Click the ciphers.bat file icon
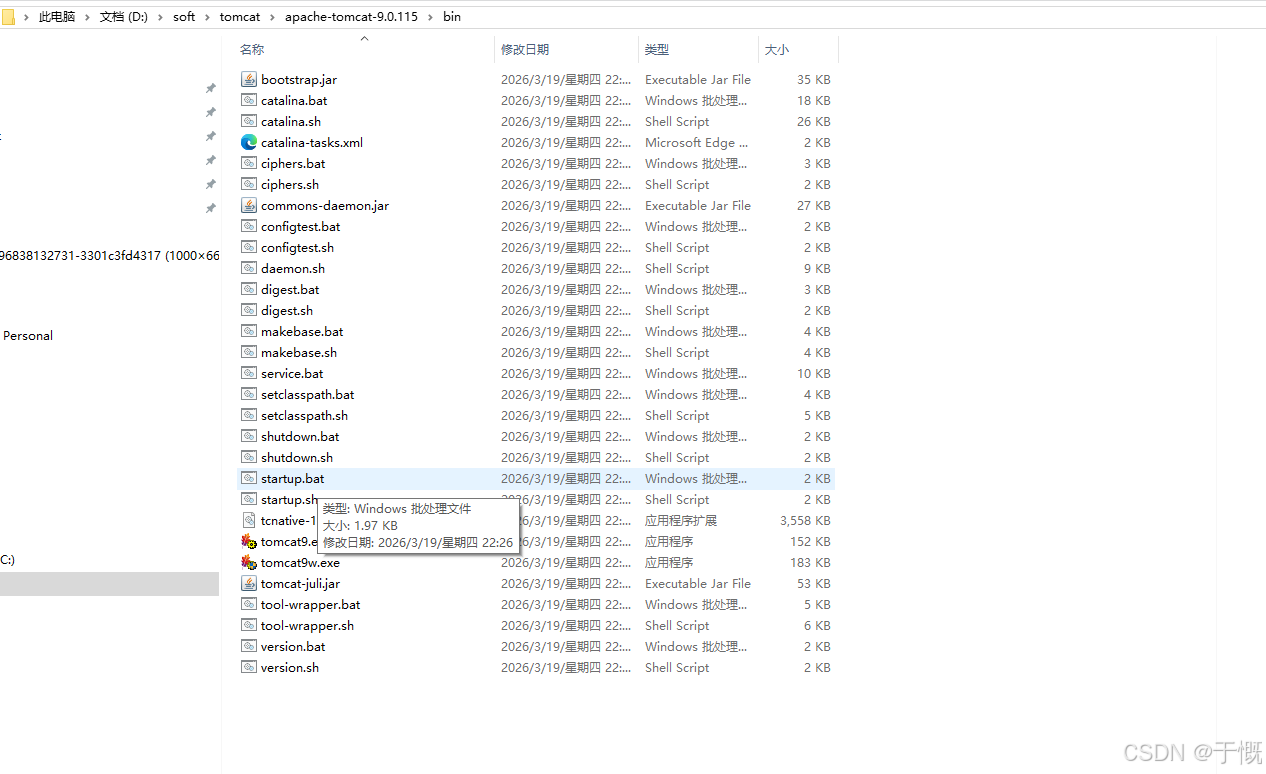1266x774 pixels. (x=249, y=163)
